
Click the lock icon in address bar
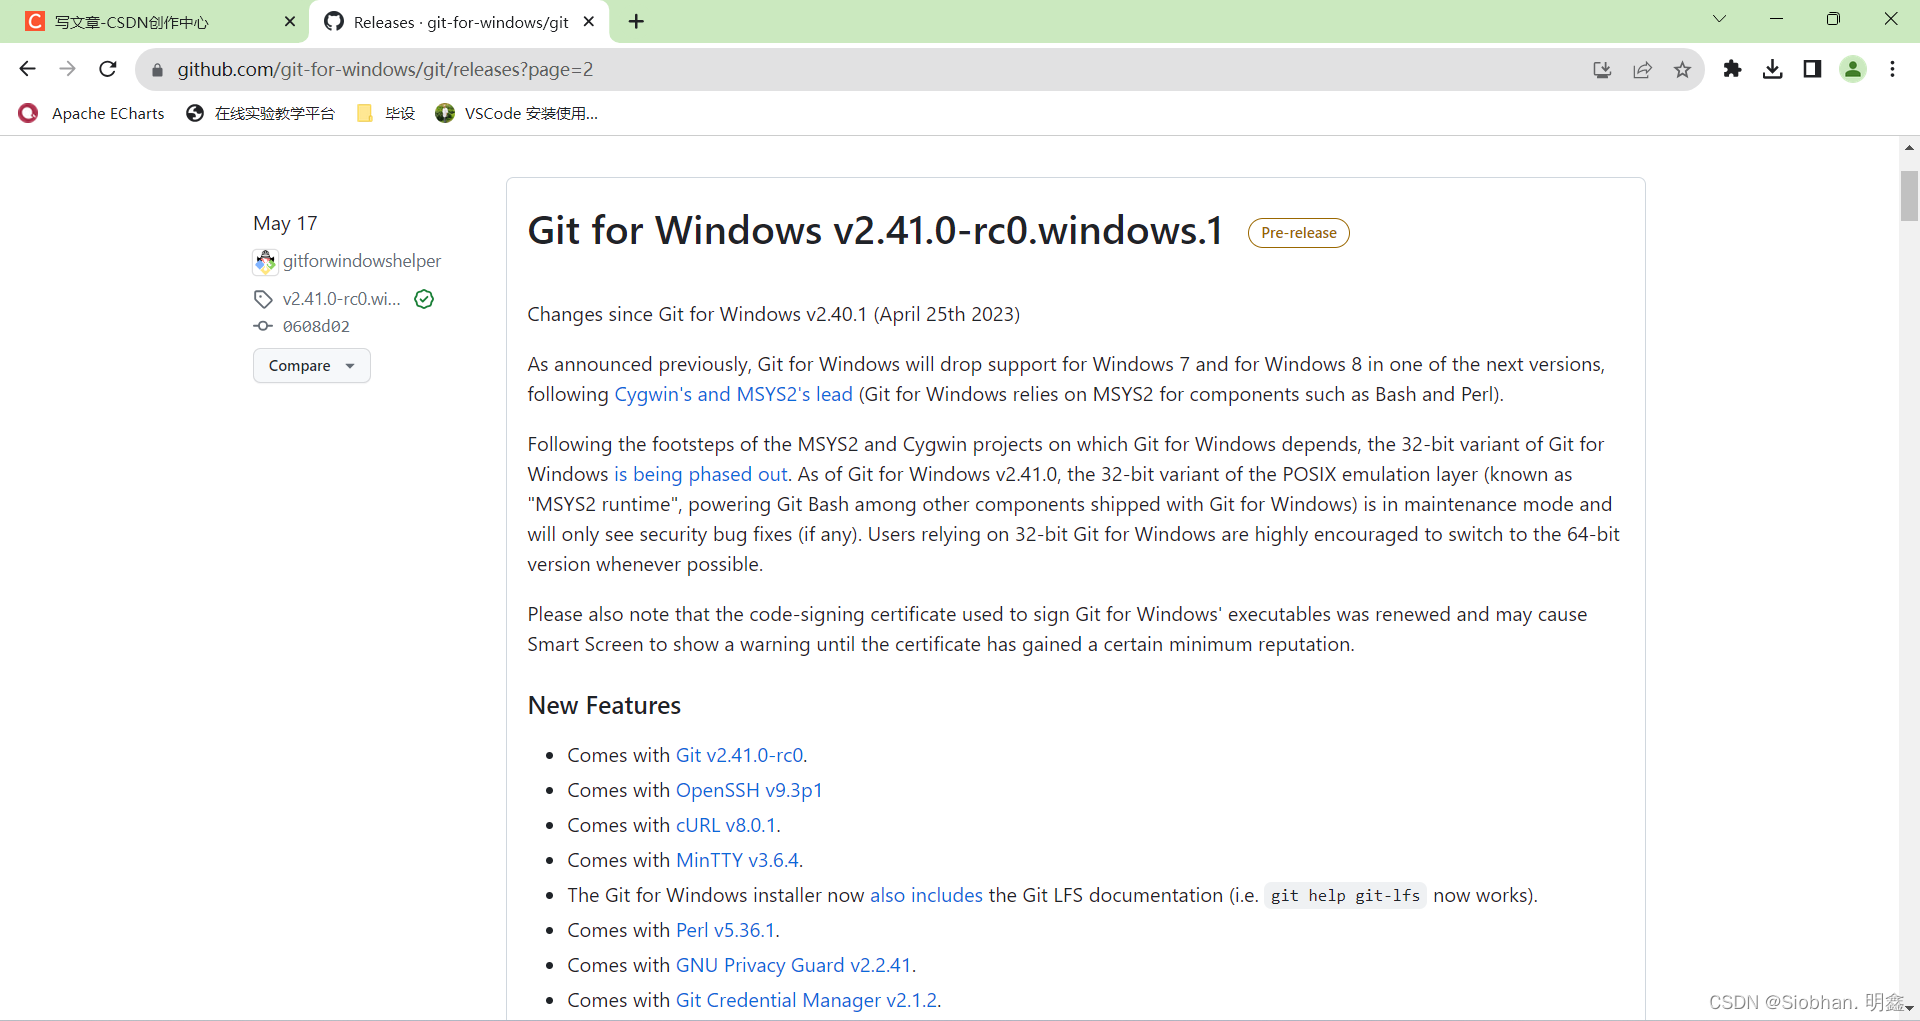point(157,70)
